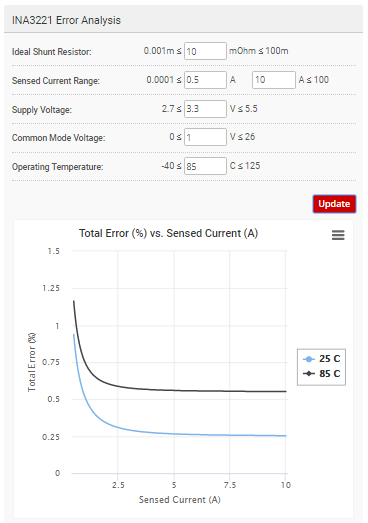The height and width of the screenshot is (523, 368).
Task: Click the Operating Temperature field showing 85
Action: (205, 166)
